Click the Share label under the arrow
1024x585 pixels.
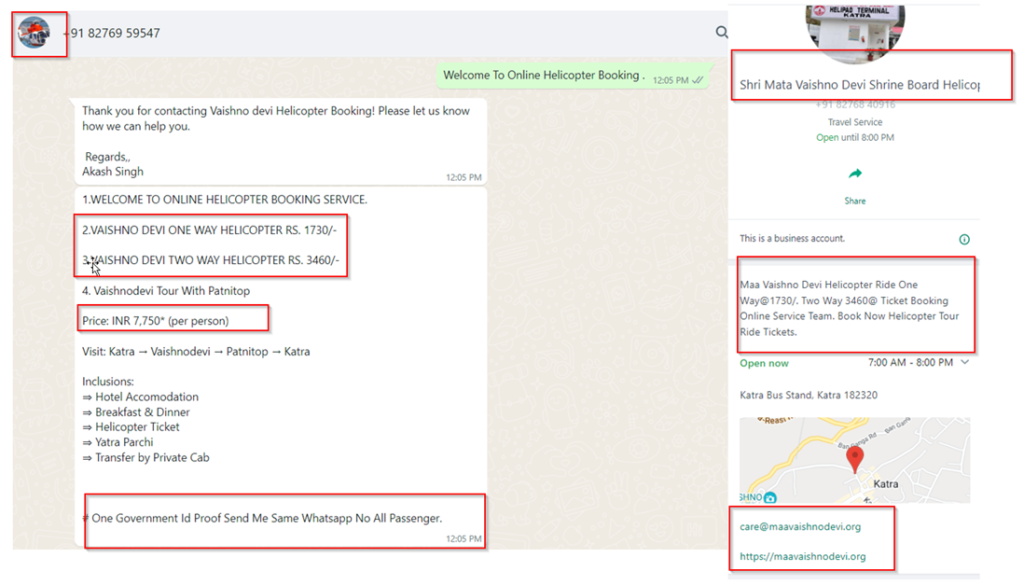(x=855, y=201)
